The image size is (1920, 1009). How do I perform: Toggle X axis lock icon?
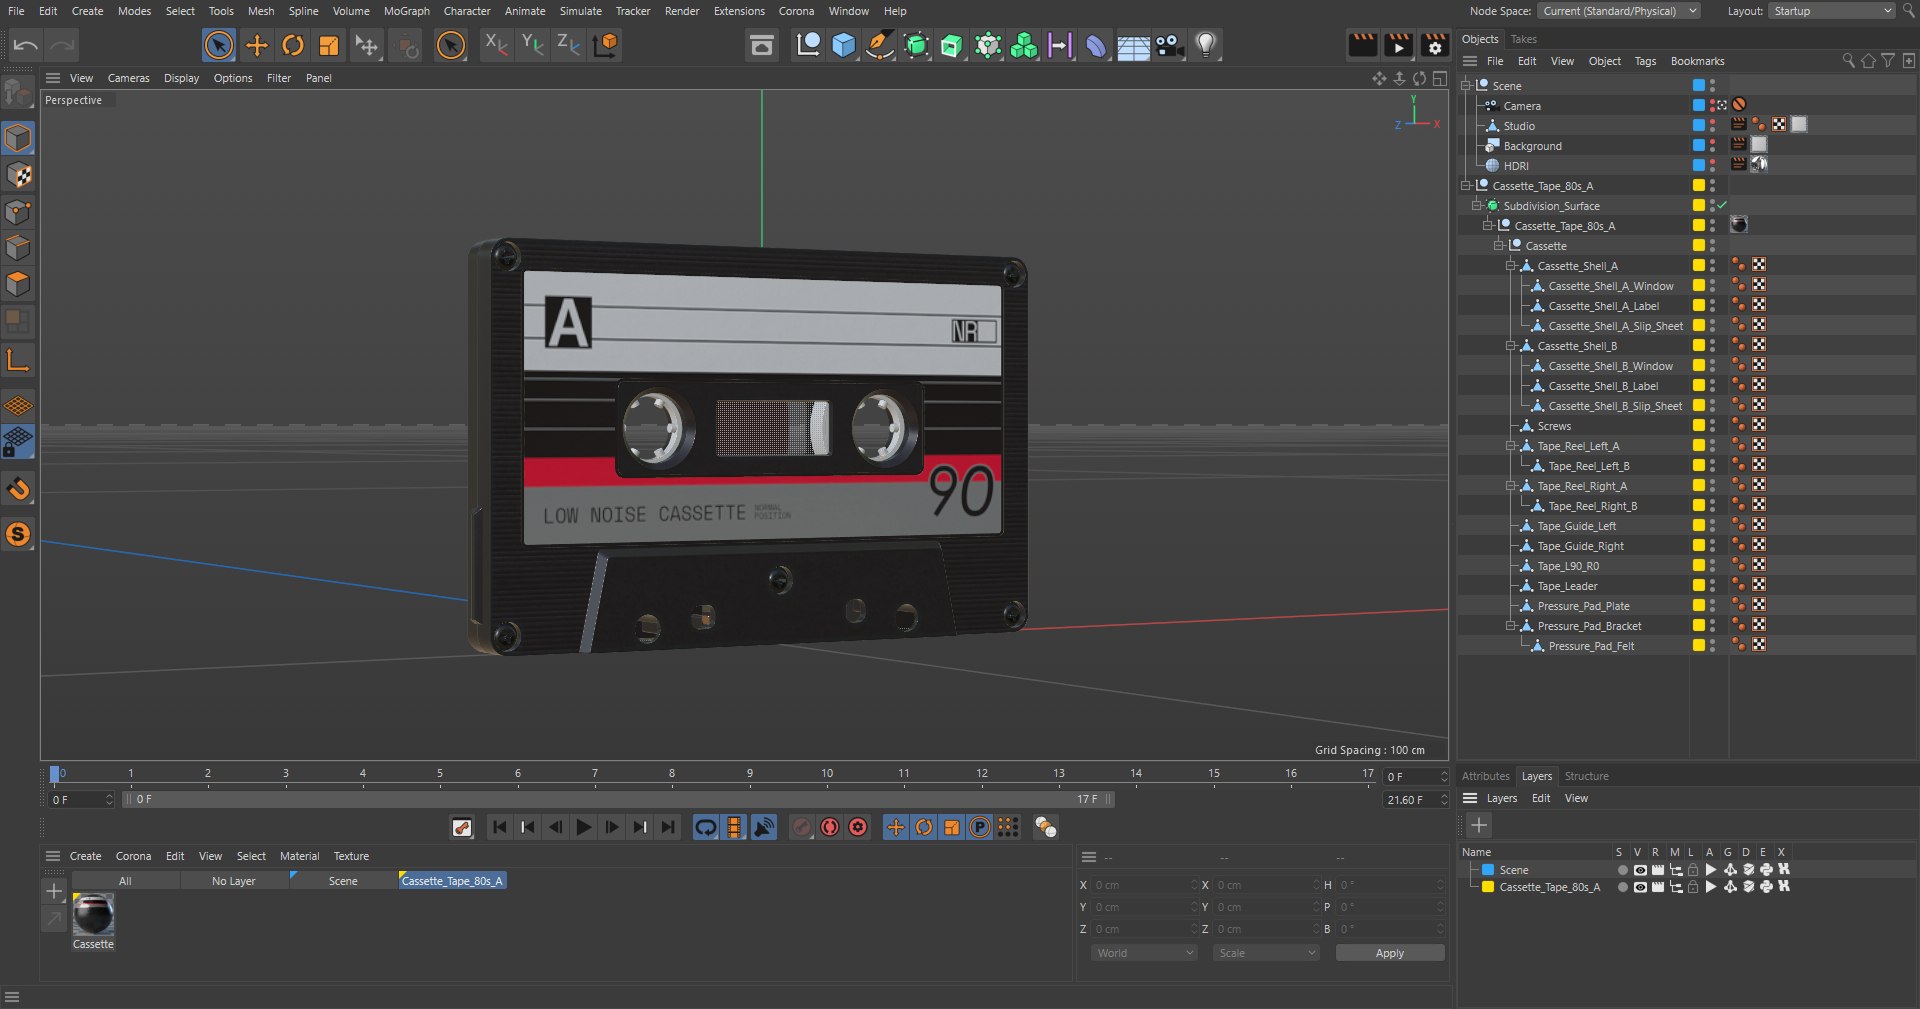495,44
